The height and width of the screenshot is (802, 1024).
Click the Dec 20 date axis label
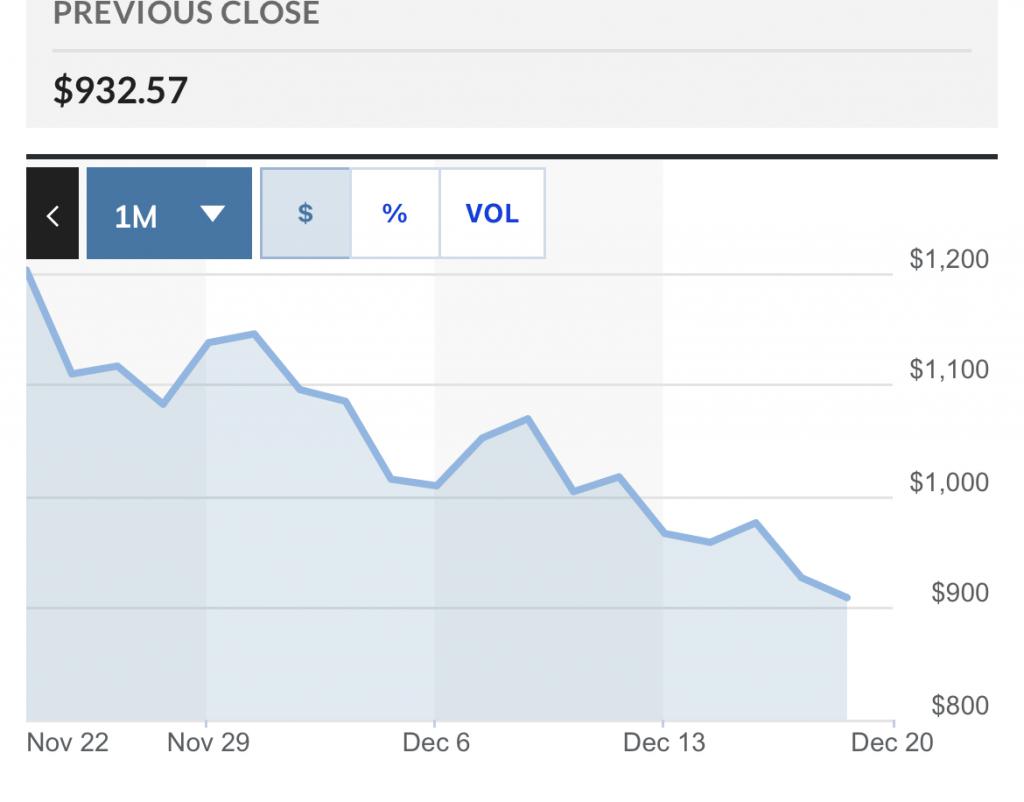tap(892, 743)
